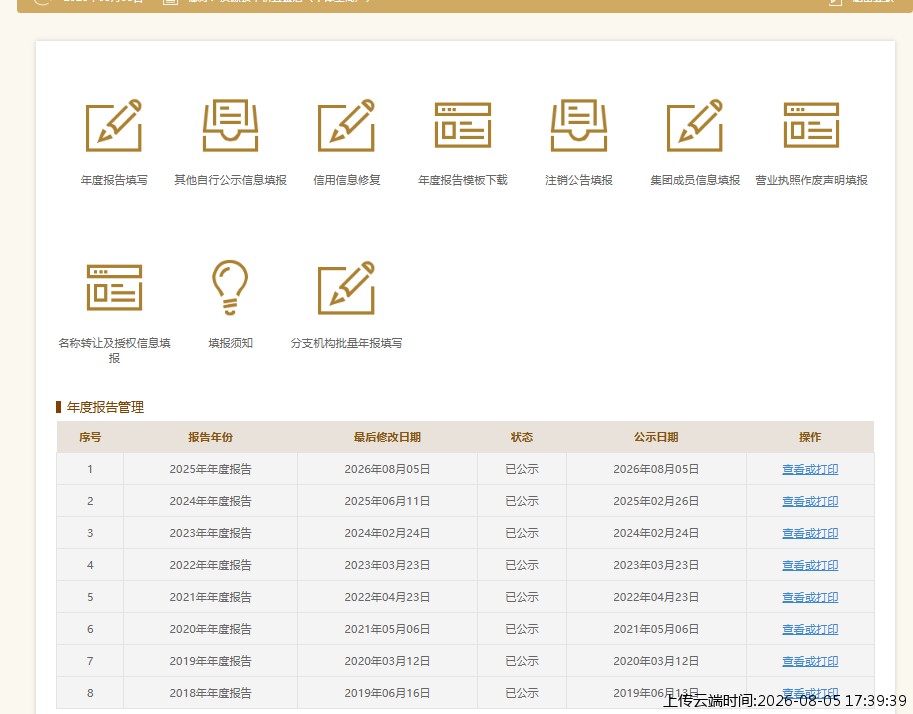This screenshot has height=714, width=913.
Task: Click the 名称转让及授权信息填报 label
Action: pos(114,350)
